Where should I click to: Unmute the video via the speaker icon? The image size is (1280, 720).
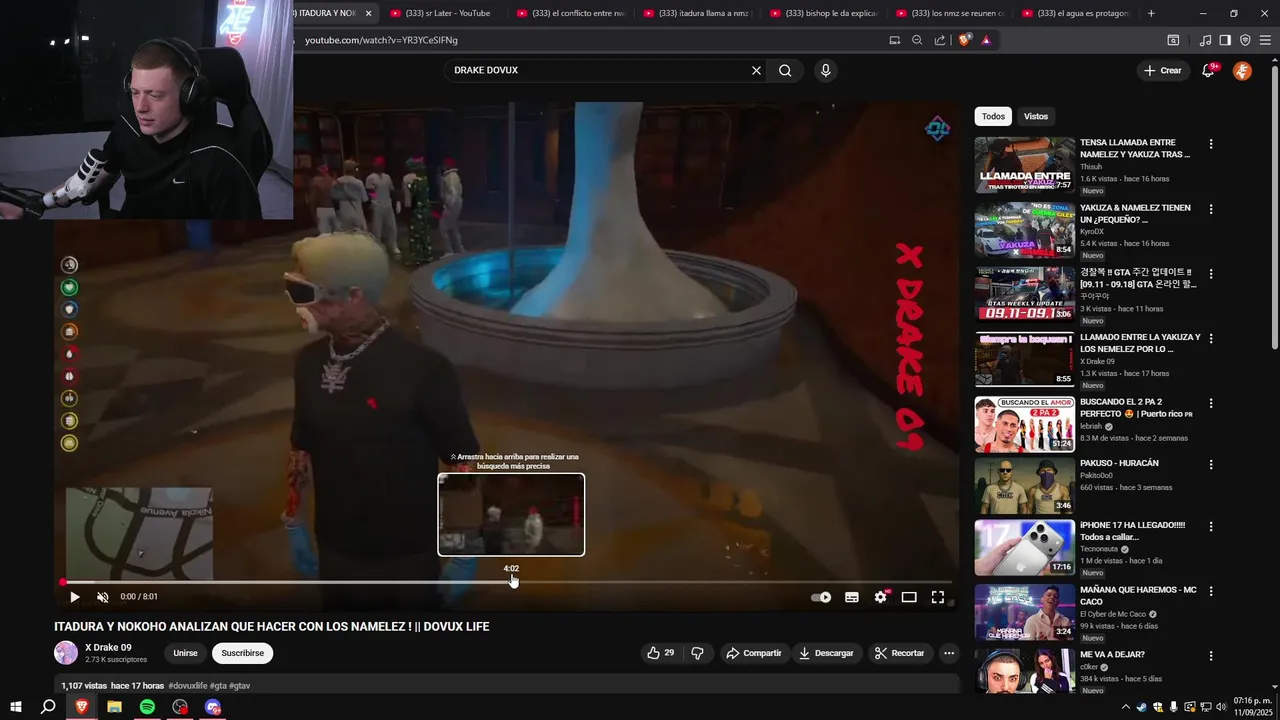[102, 597]
